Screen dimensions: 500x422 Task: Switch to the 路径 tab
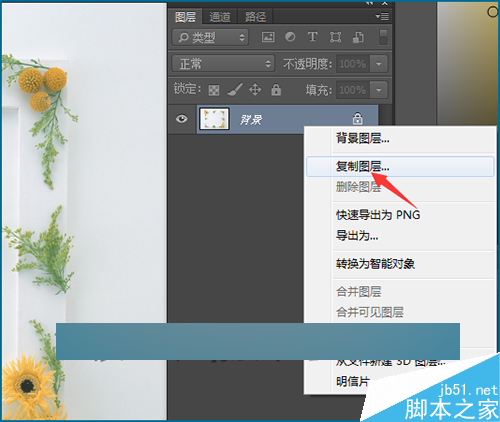click(255, 17)
